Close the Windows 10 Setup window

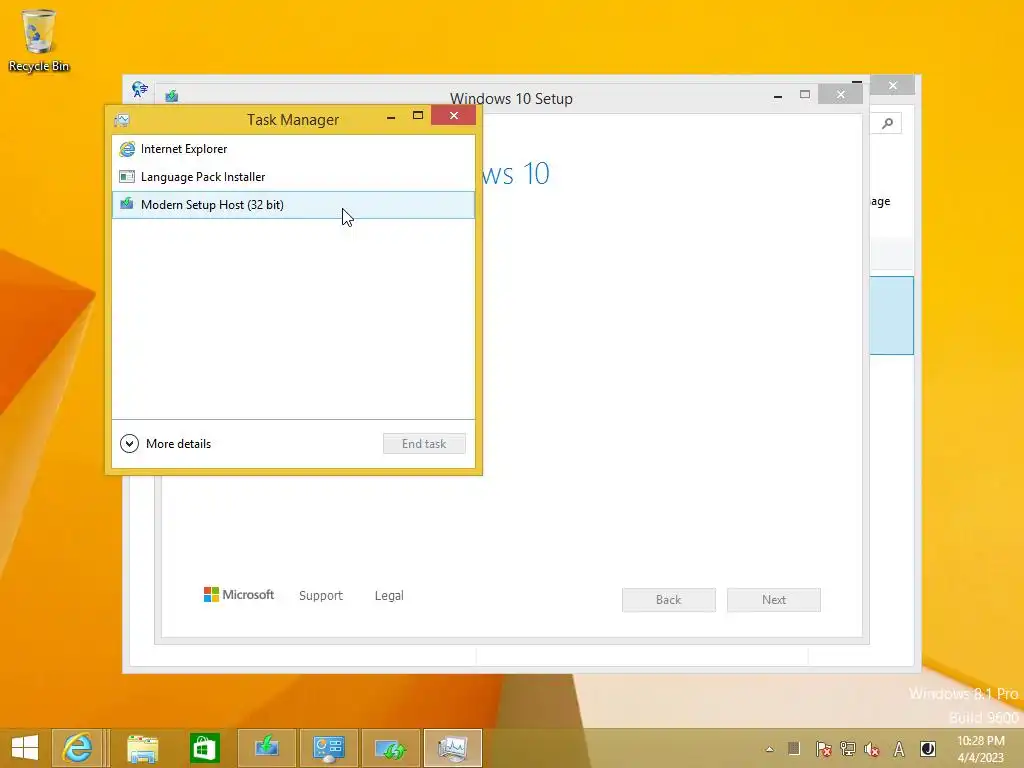[x=840, y=95]
